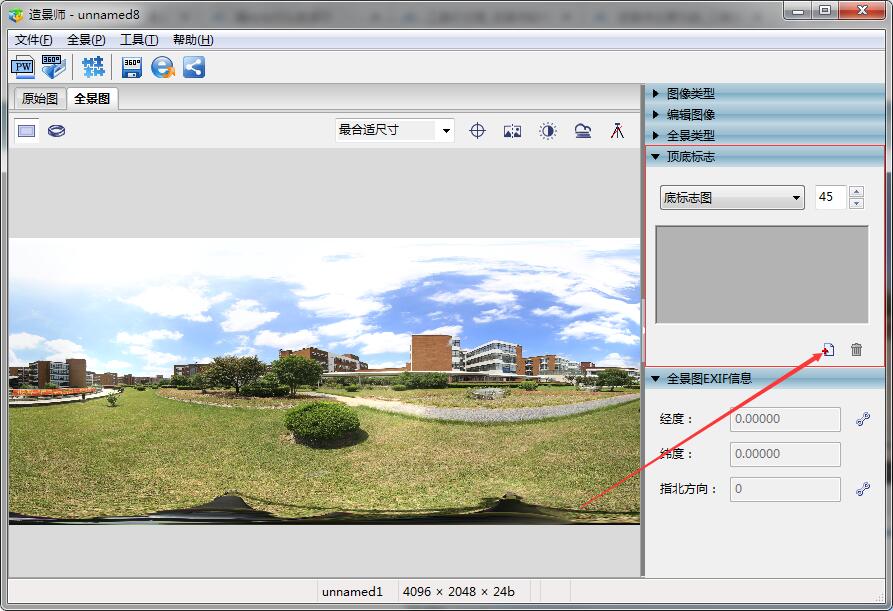Open the 最合适尺寸 zoom dropdown

(x=395, y=130)
